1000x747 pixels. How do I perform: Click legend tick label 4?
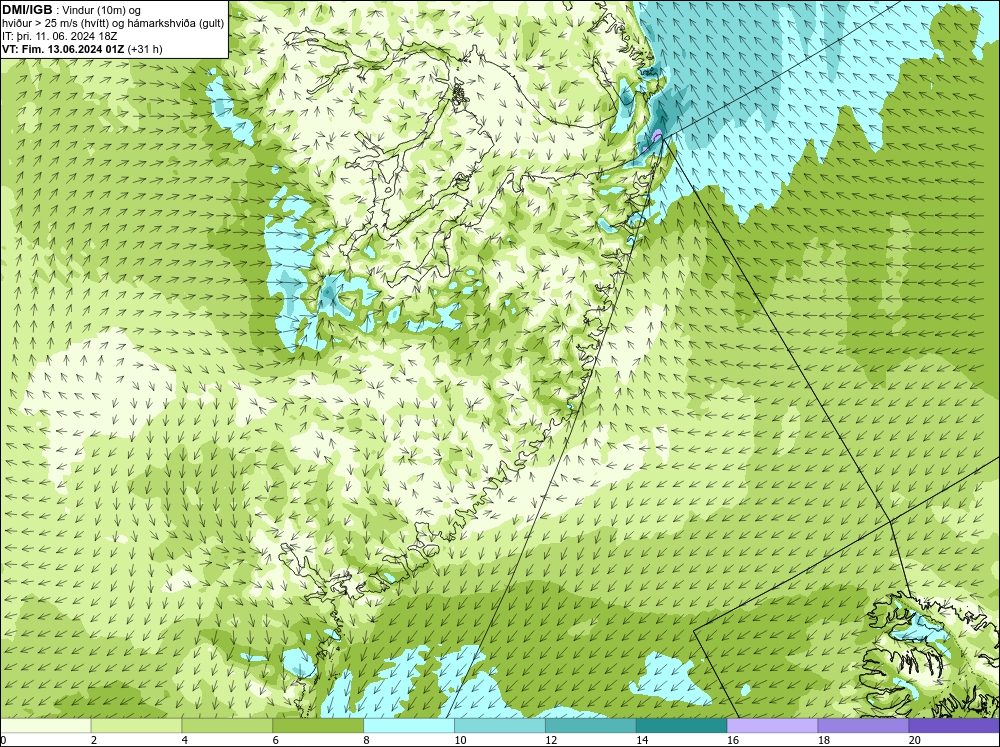(x=185, y=740)
